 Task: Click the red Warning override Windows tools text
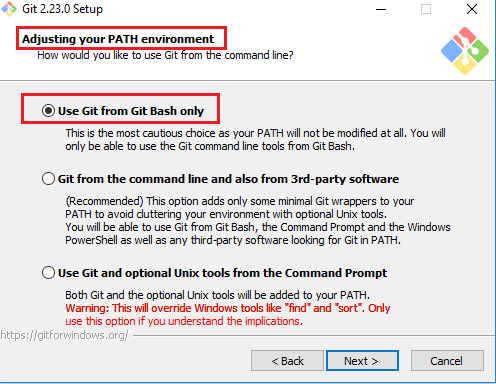point(228,314)
